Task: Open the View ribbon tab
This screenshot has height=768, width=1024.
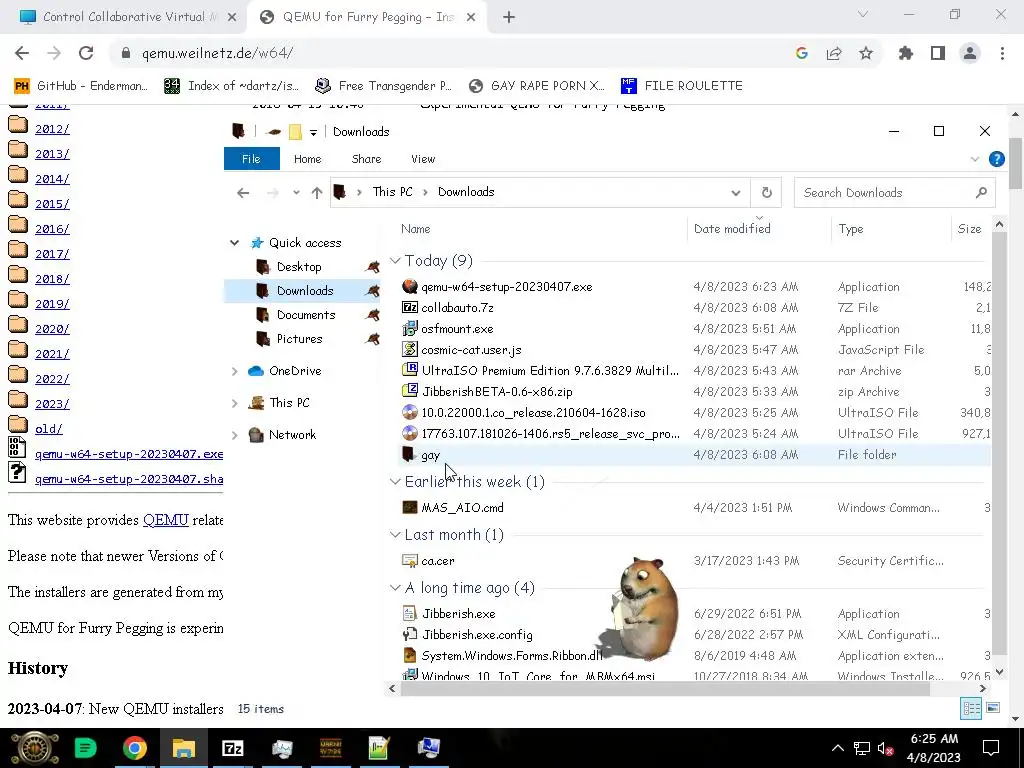Action: (423, 159)
